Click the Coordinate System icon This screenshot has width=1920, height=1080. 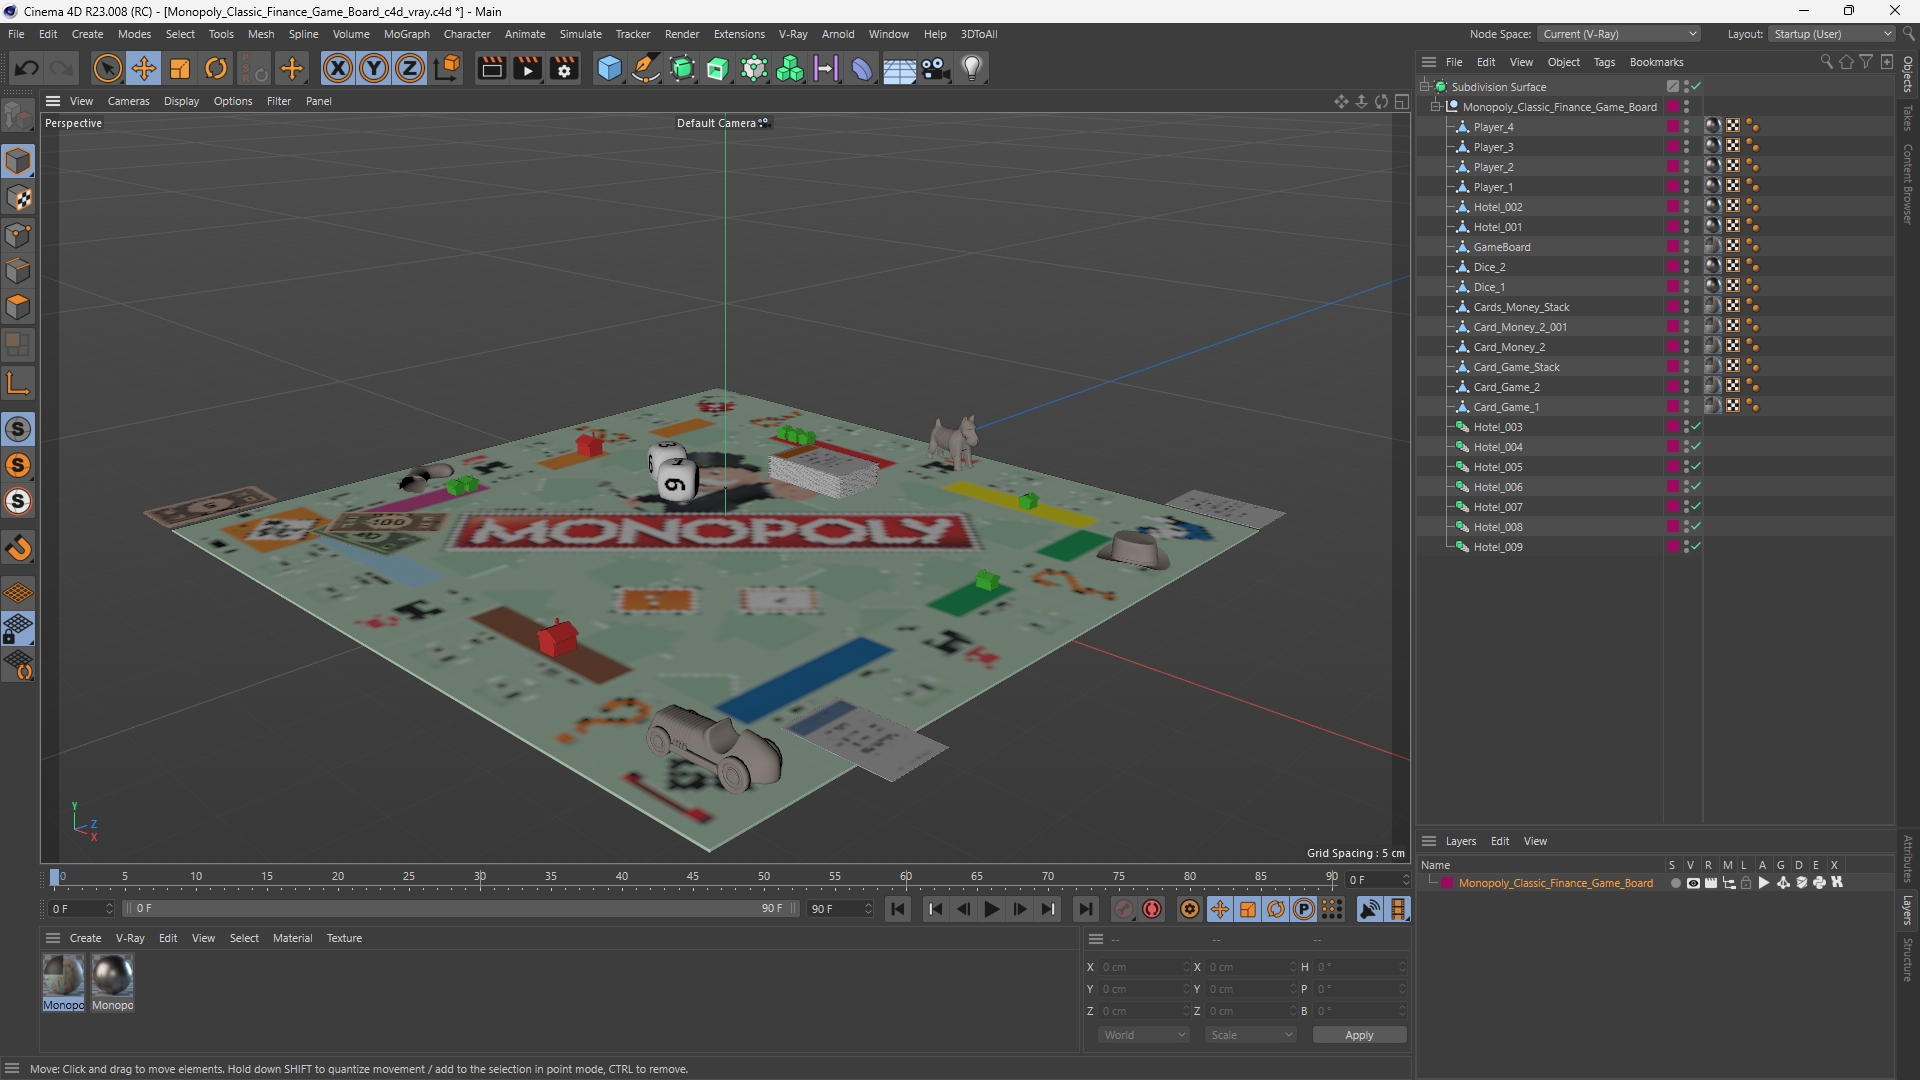pyautogui.click(x=448, y=68)
